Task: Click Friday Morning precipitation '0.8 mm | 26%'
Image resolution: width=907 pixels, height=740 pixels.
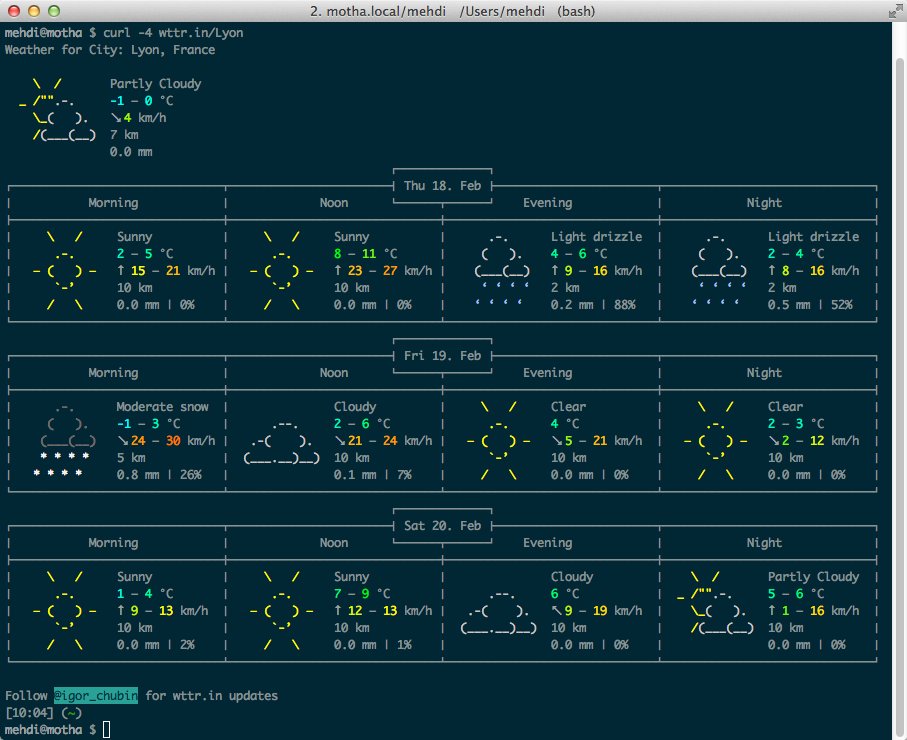Action: pos(159,475)
